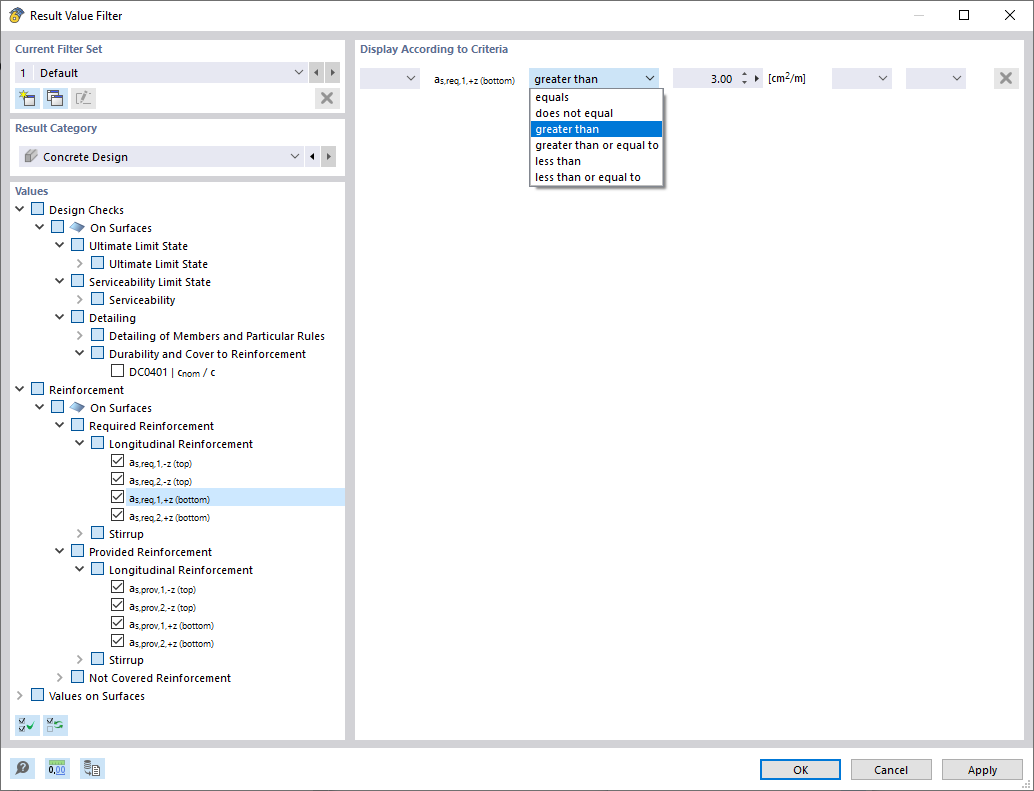Select 'greater than' in the operator list
Viewport: 1034px width, 791px height.
596,129
